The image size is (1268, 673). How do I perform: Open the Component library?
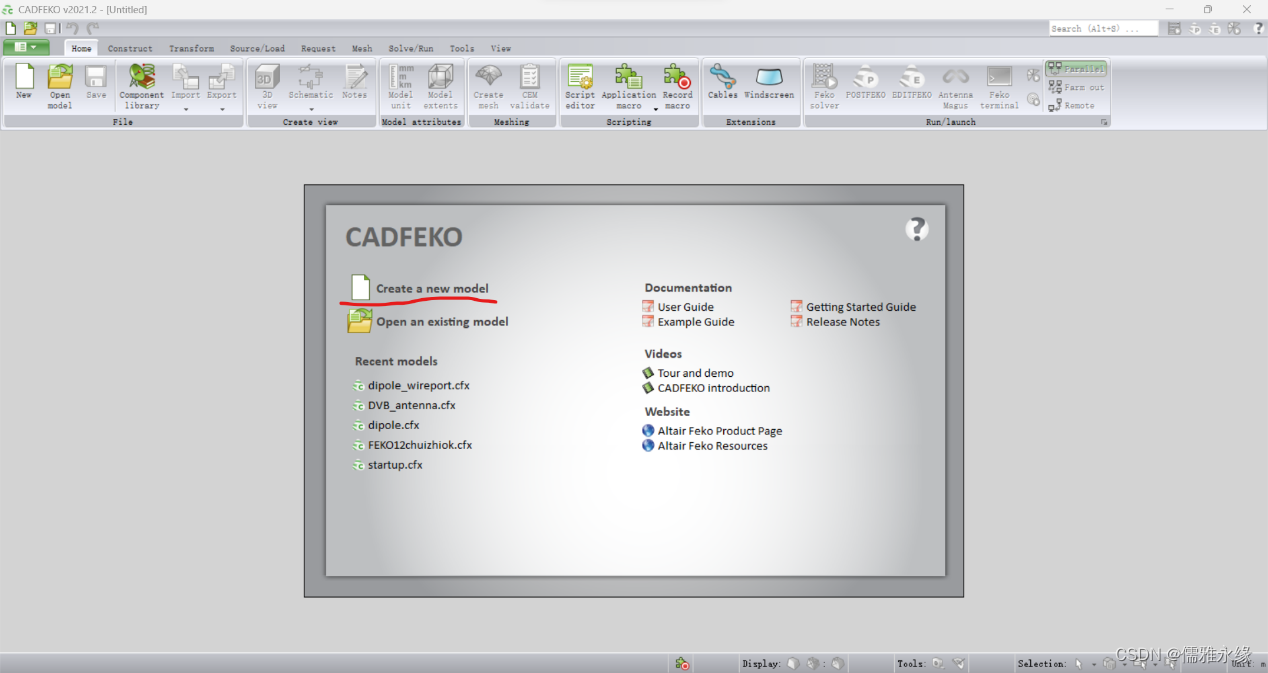point(142,86)
